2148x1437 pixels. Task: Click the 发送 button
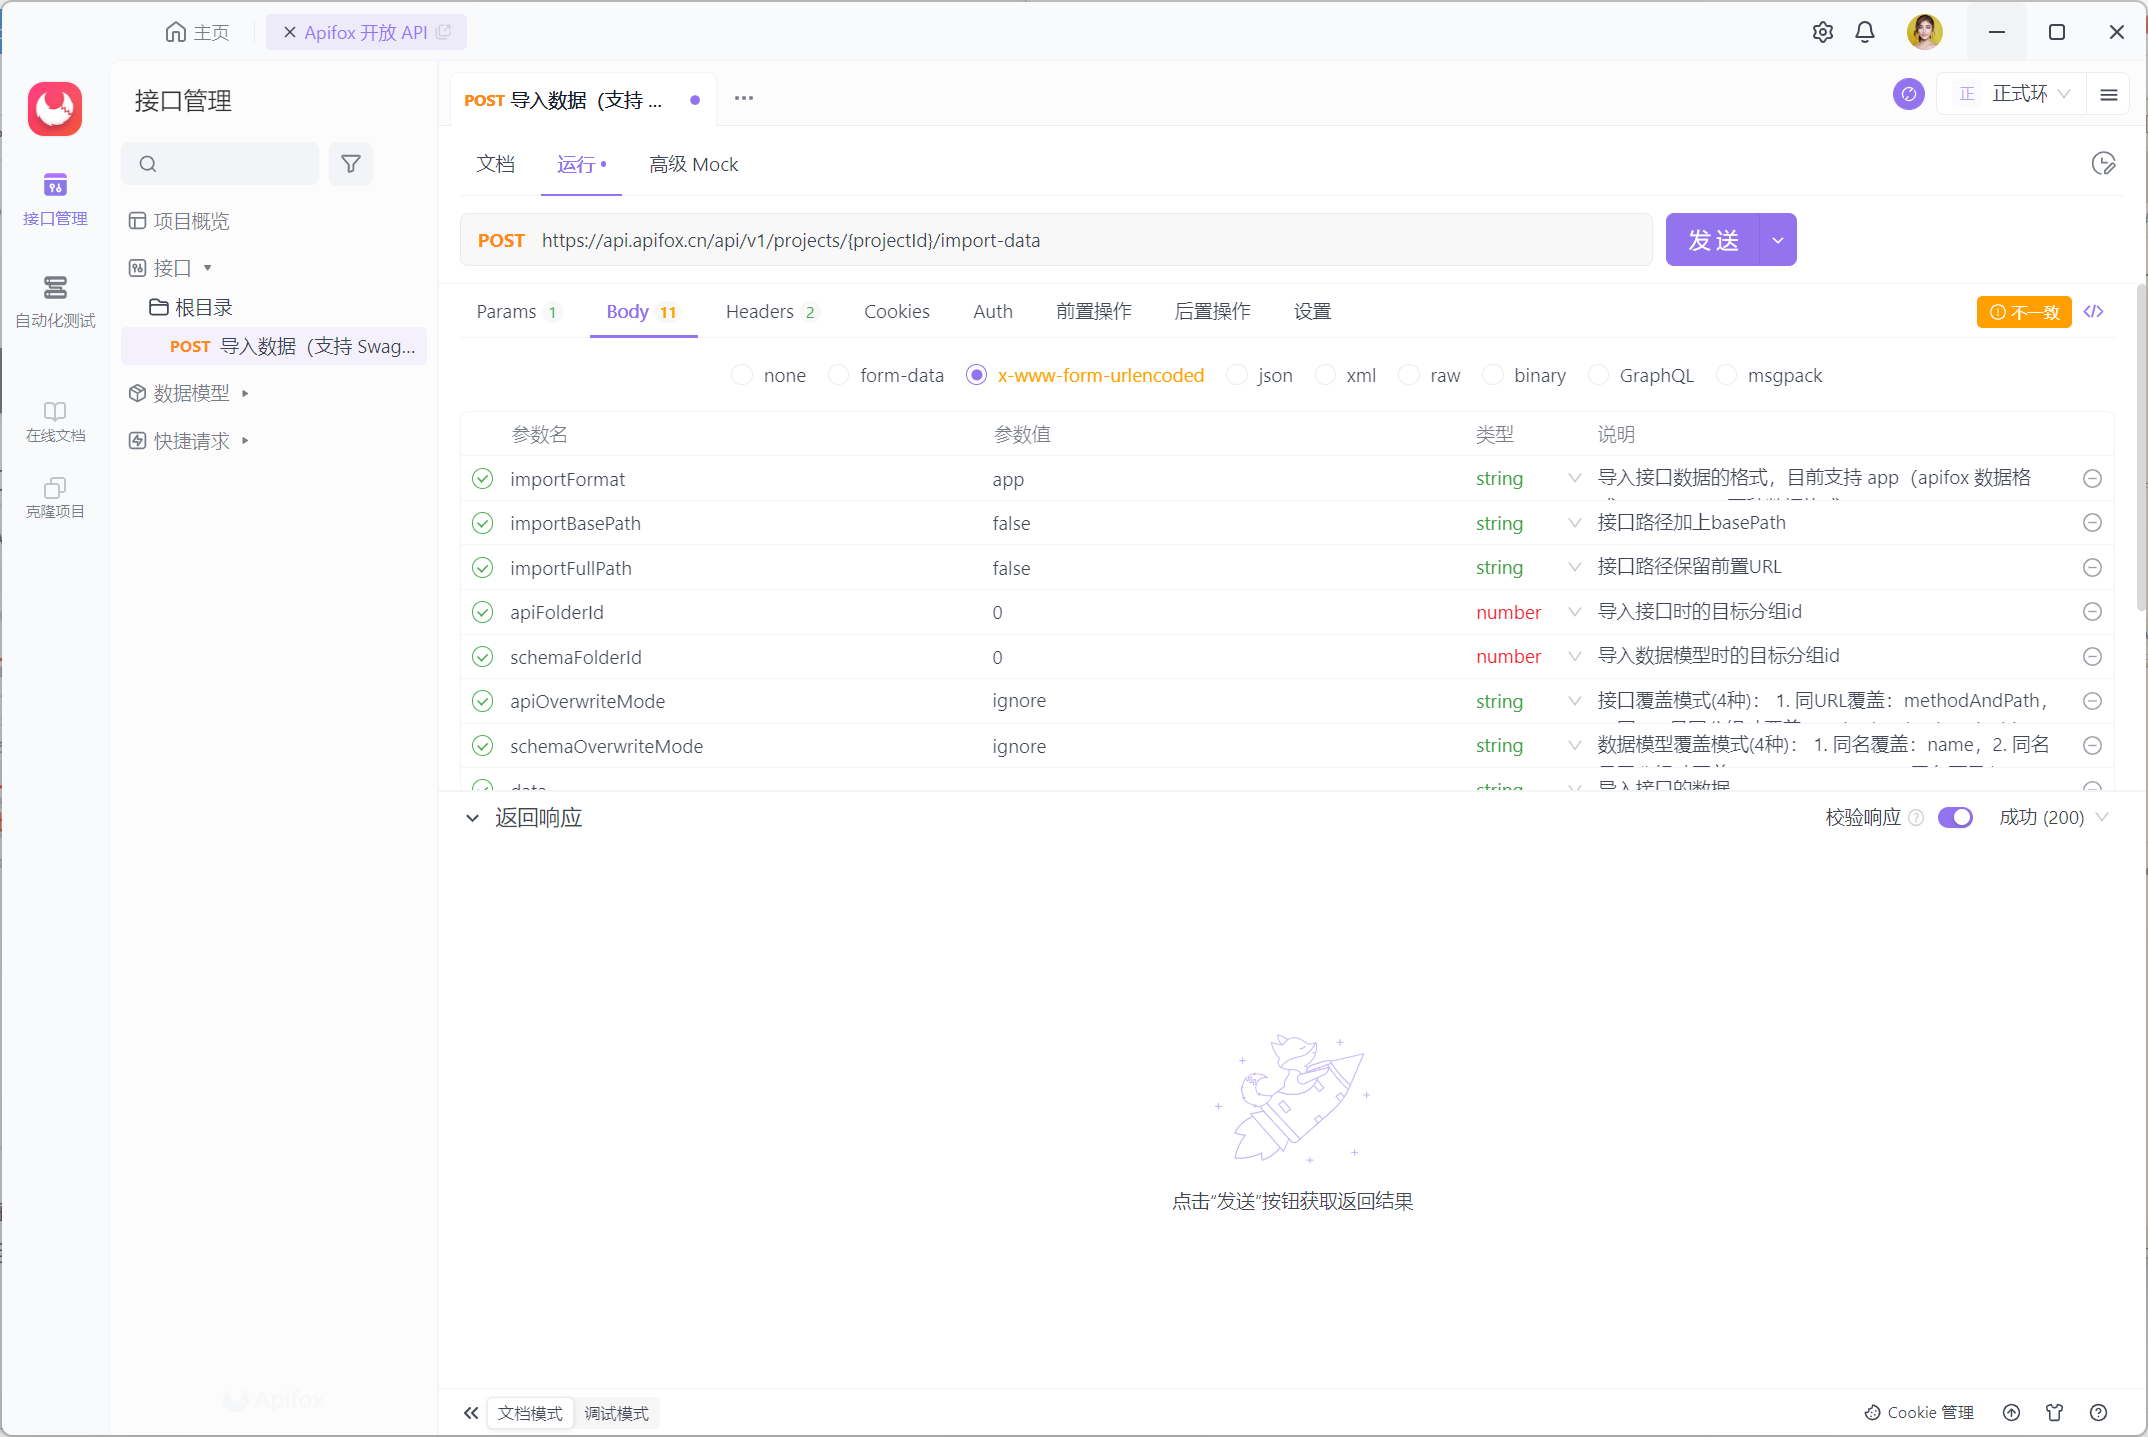click(x=1712, y=240)
